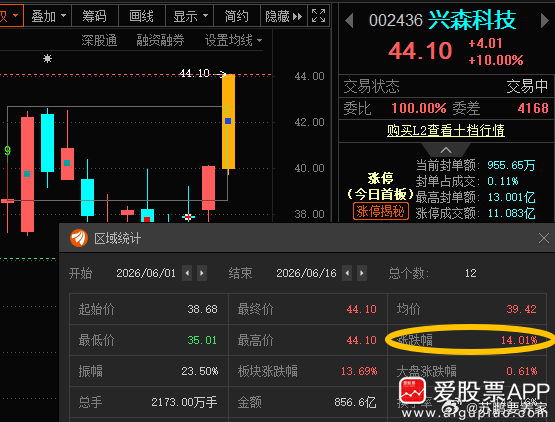Click the 区域统计 dialog logo icon

tap(79, 238)
